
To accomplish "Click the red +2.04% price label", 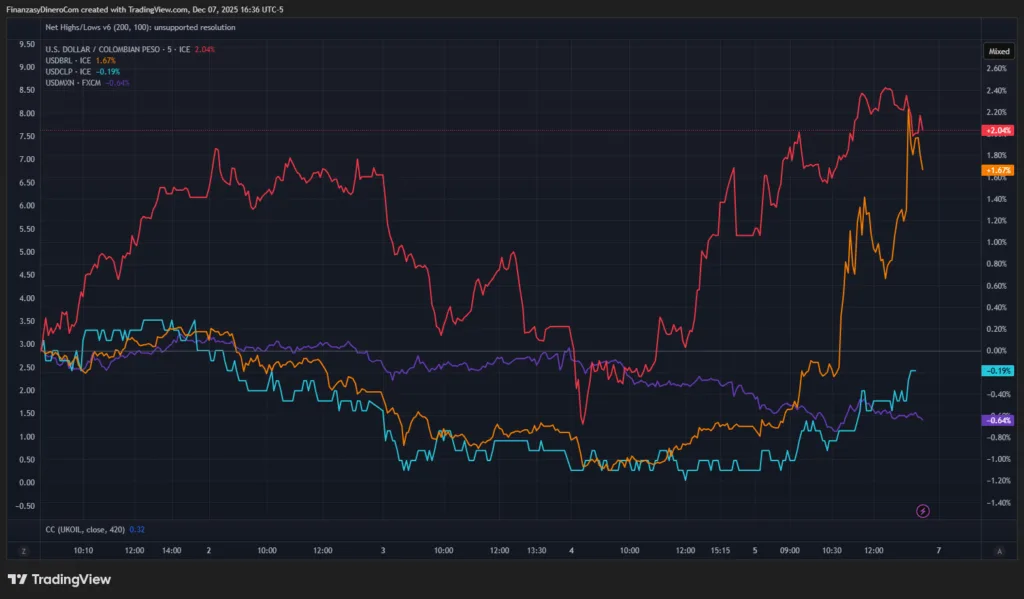I will pos(998,130).
